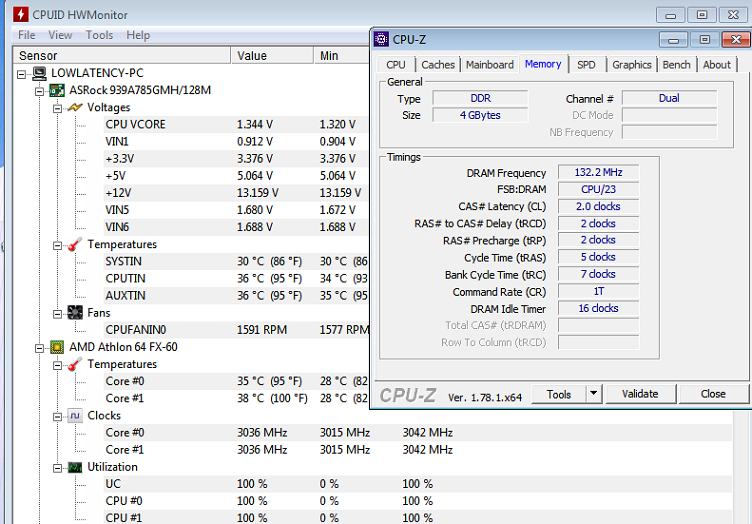Click the 1.344 V CPU VCORE value
The image size is (752, 524).
coord(255,125)
